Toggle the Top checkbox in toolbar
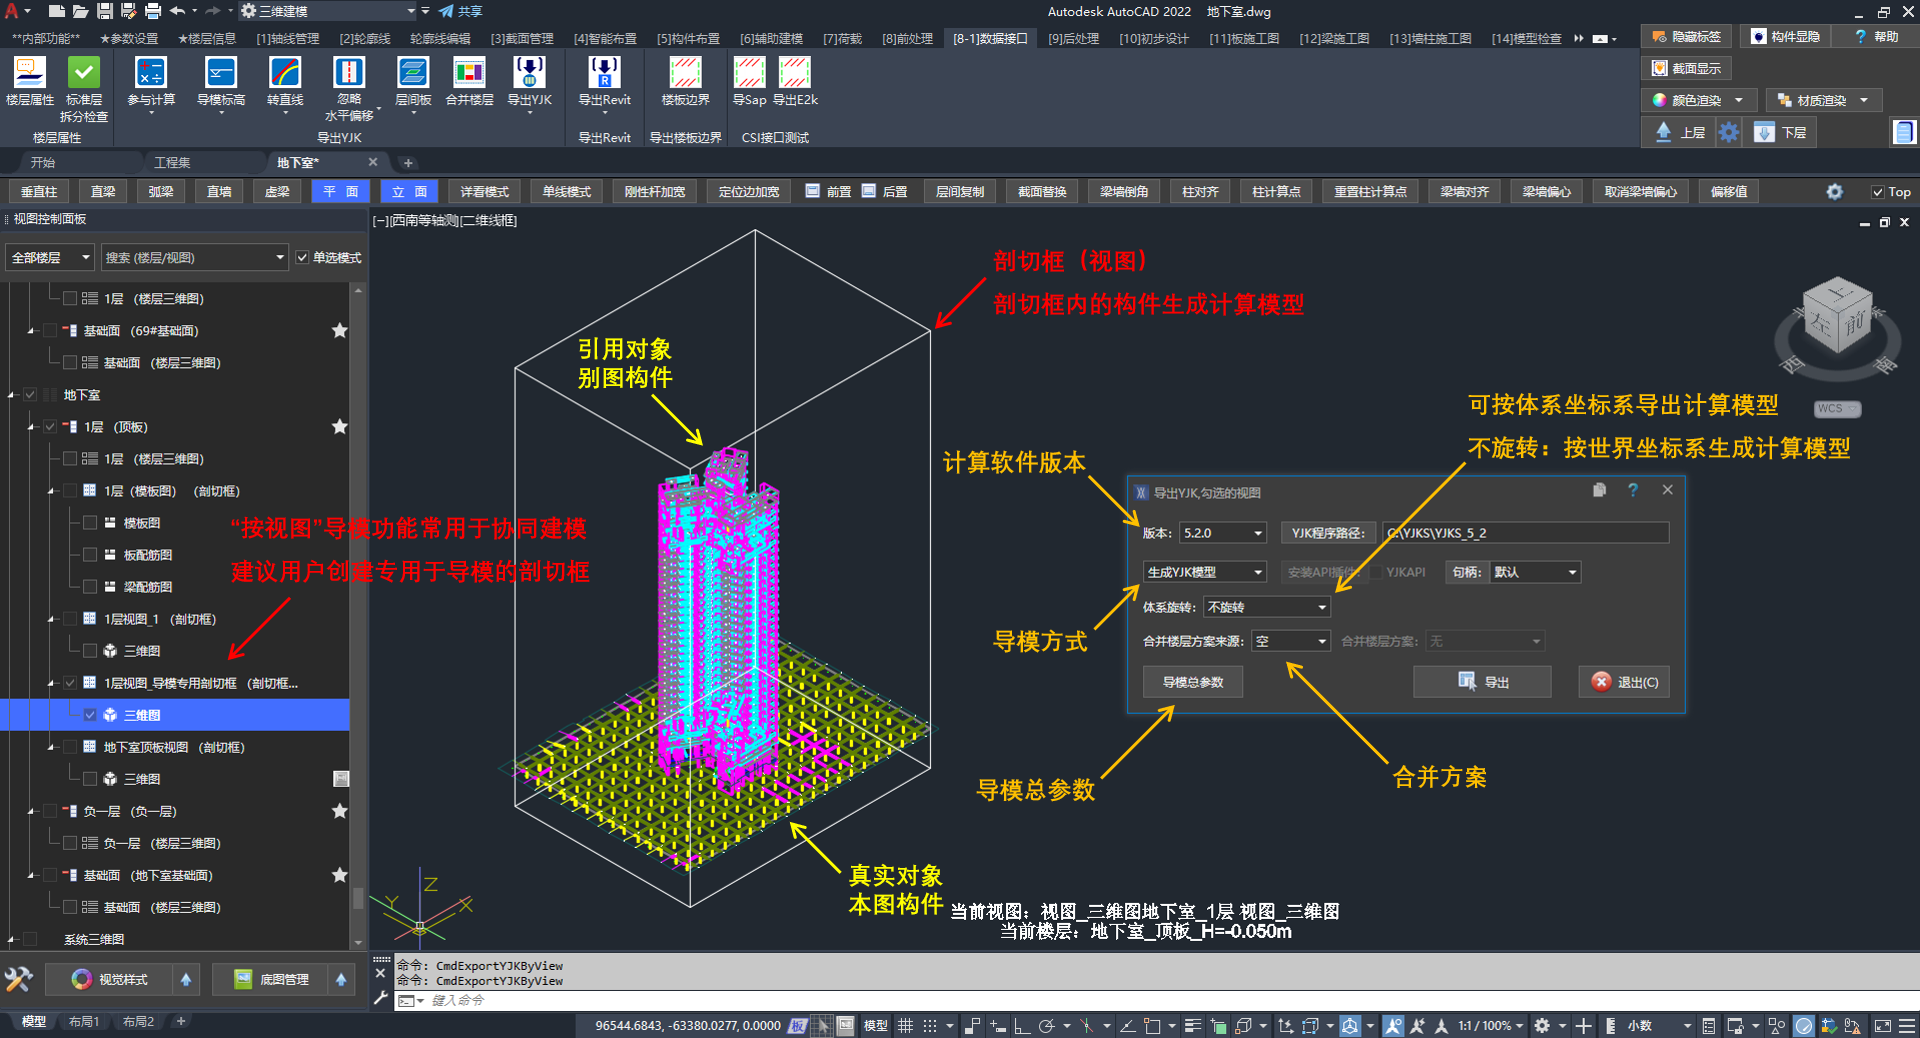This screenshot has width=1920, height=1038. tap(1878, 192)
